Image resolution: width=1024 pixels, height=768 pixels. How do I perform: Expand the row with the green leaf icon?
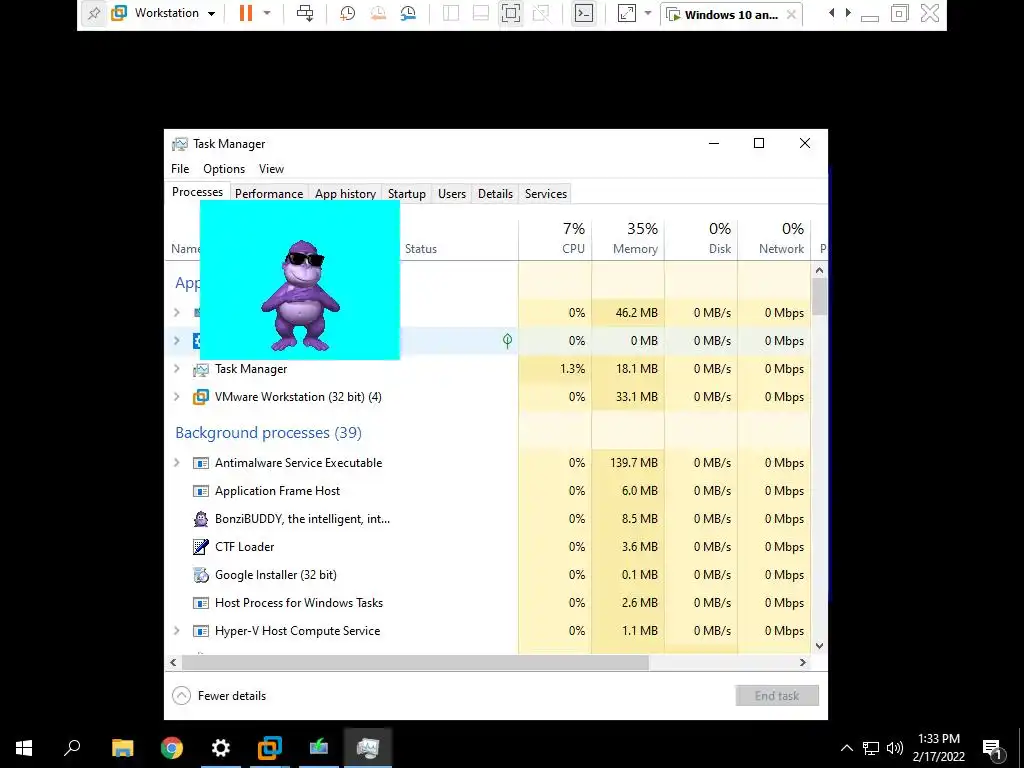pos(176,340)
